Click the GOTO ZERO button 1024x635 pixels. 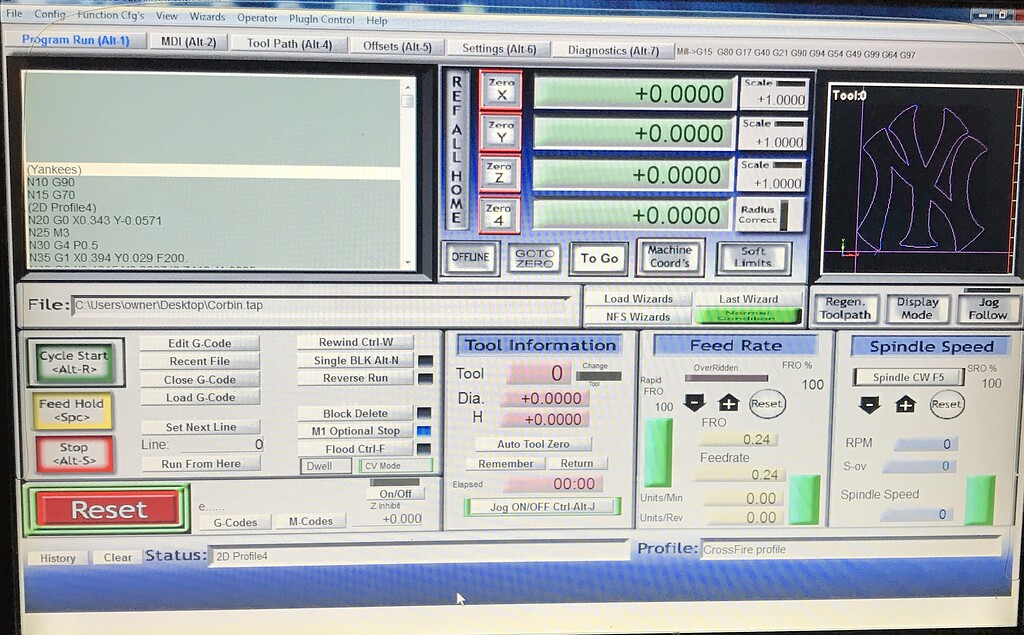pyautogui.click(x=535, y=258)
